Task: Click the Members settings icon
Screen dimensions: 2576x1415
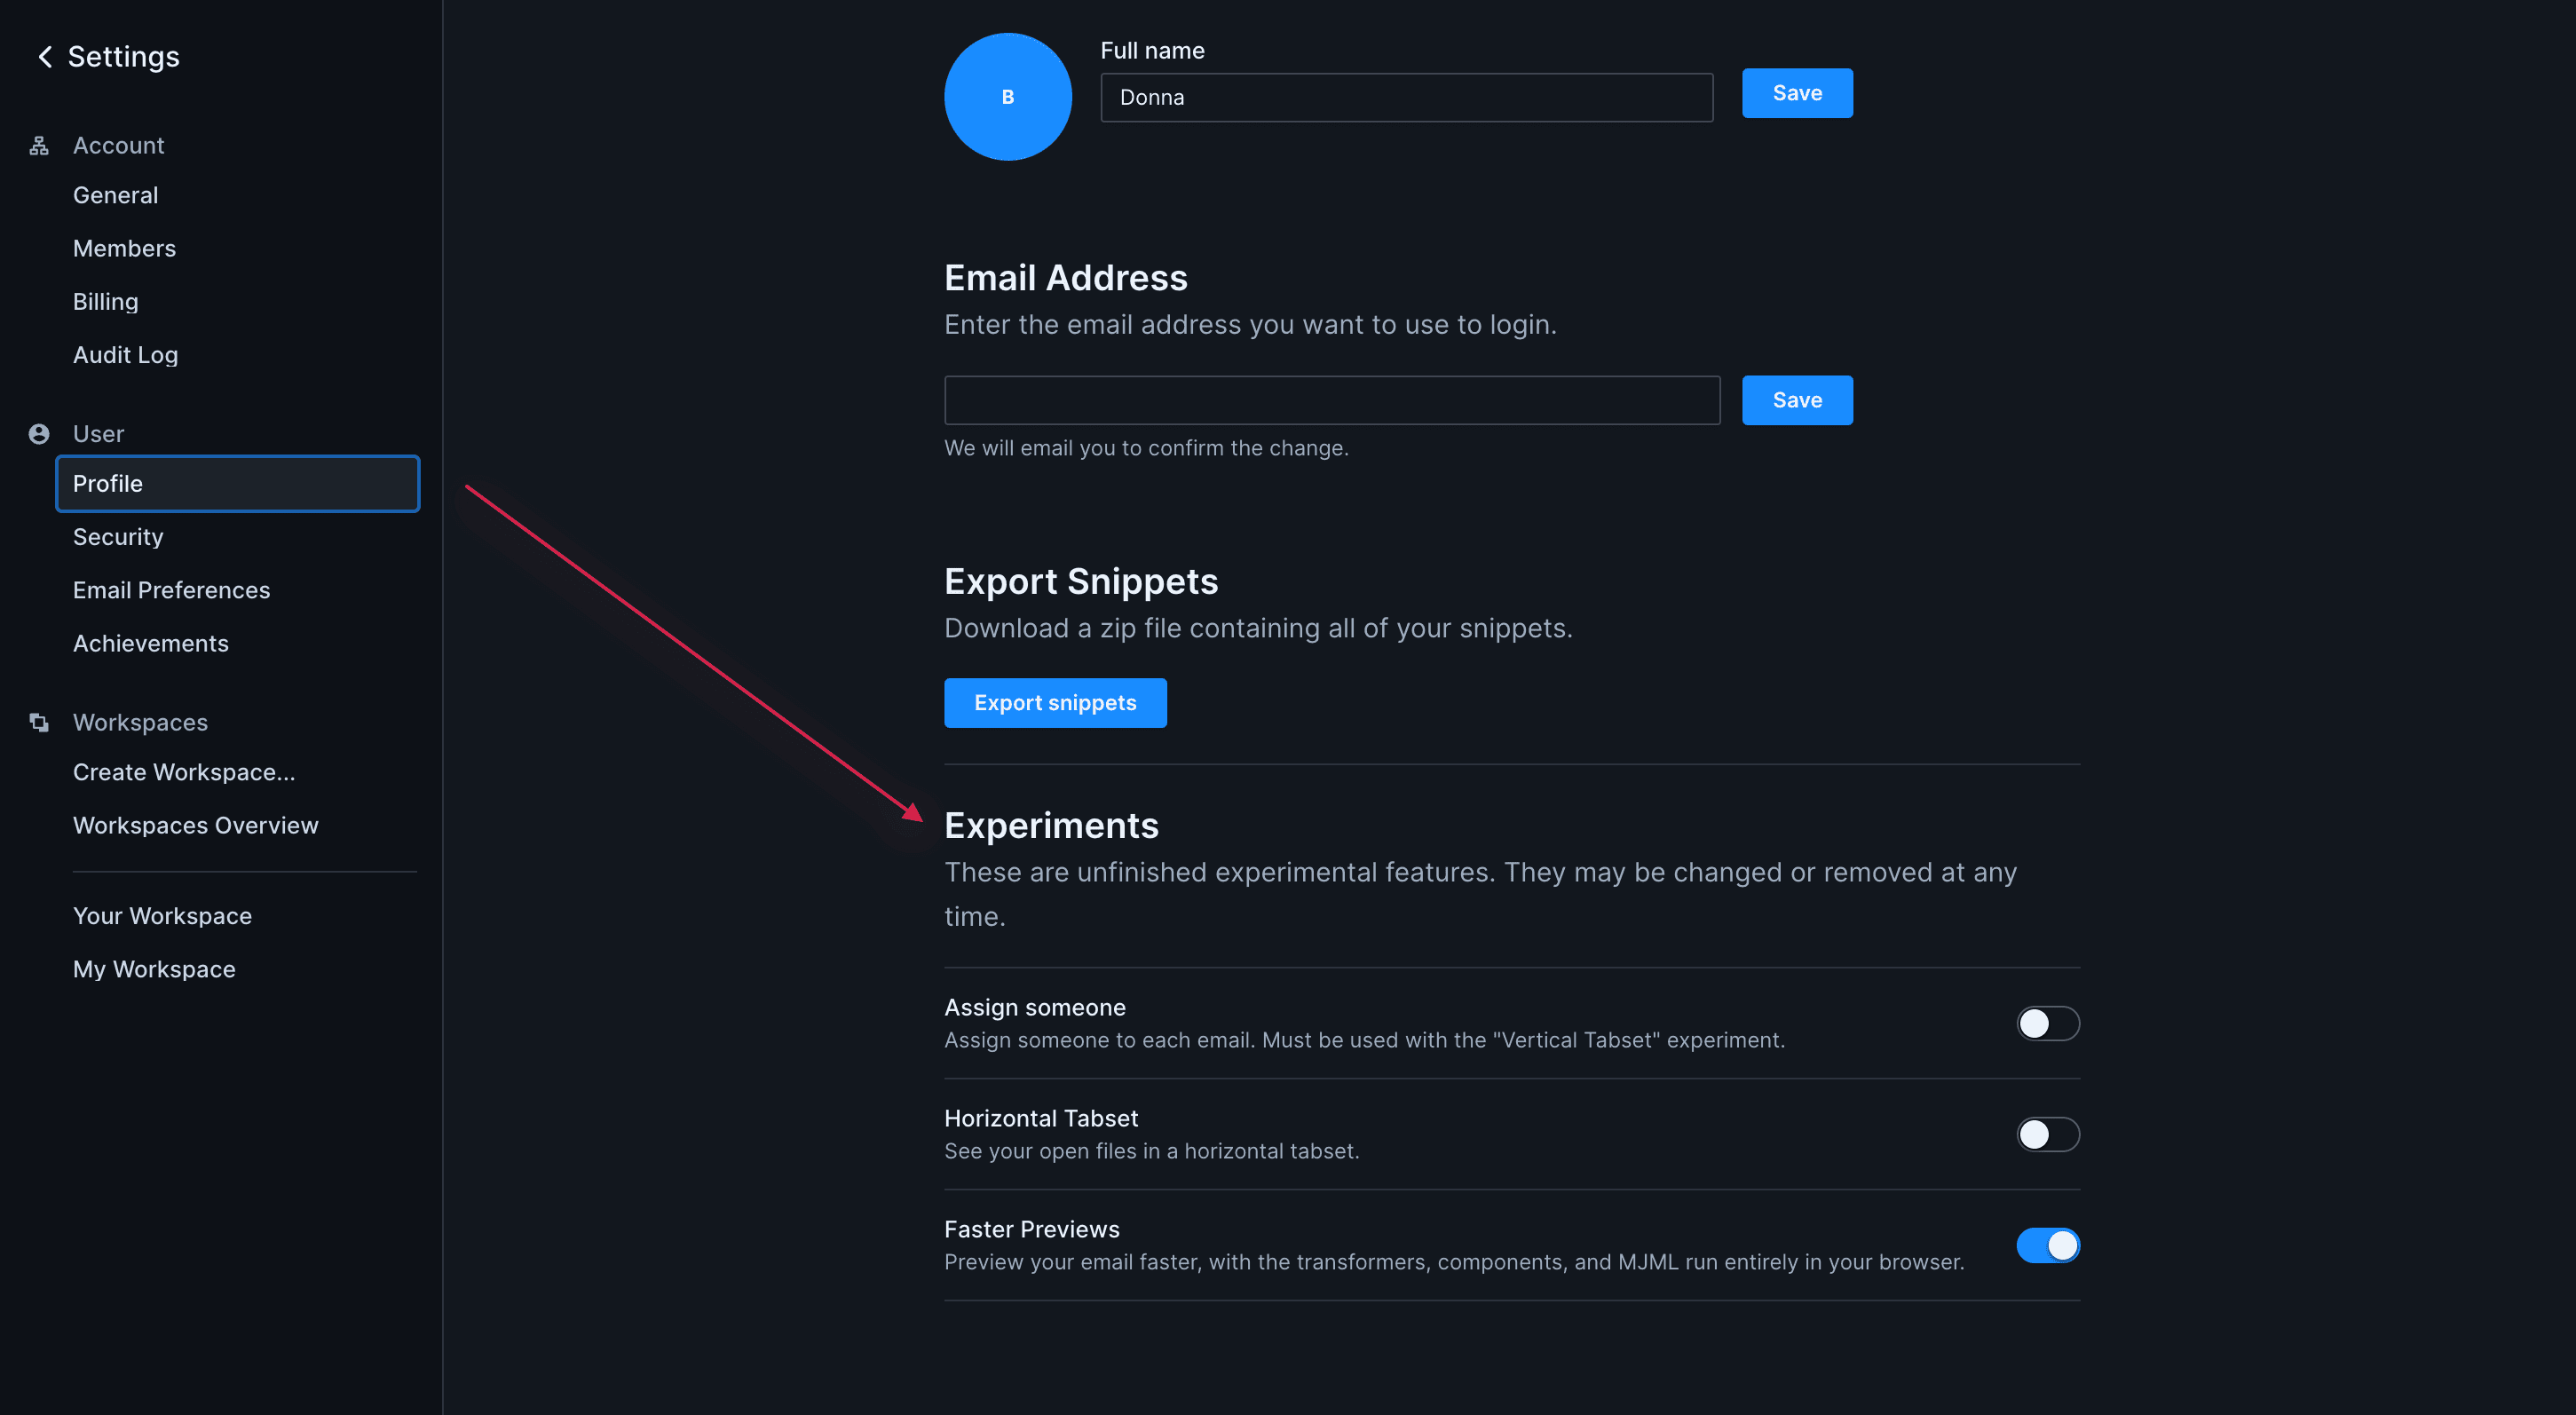Action: click(x=123, y=248)
